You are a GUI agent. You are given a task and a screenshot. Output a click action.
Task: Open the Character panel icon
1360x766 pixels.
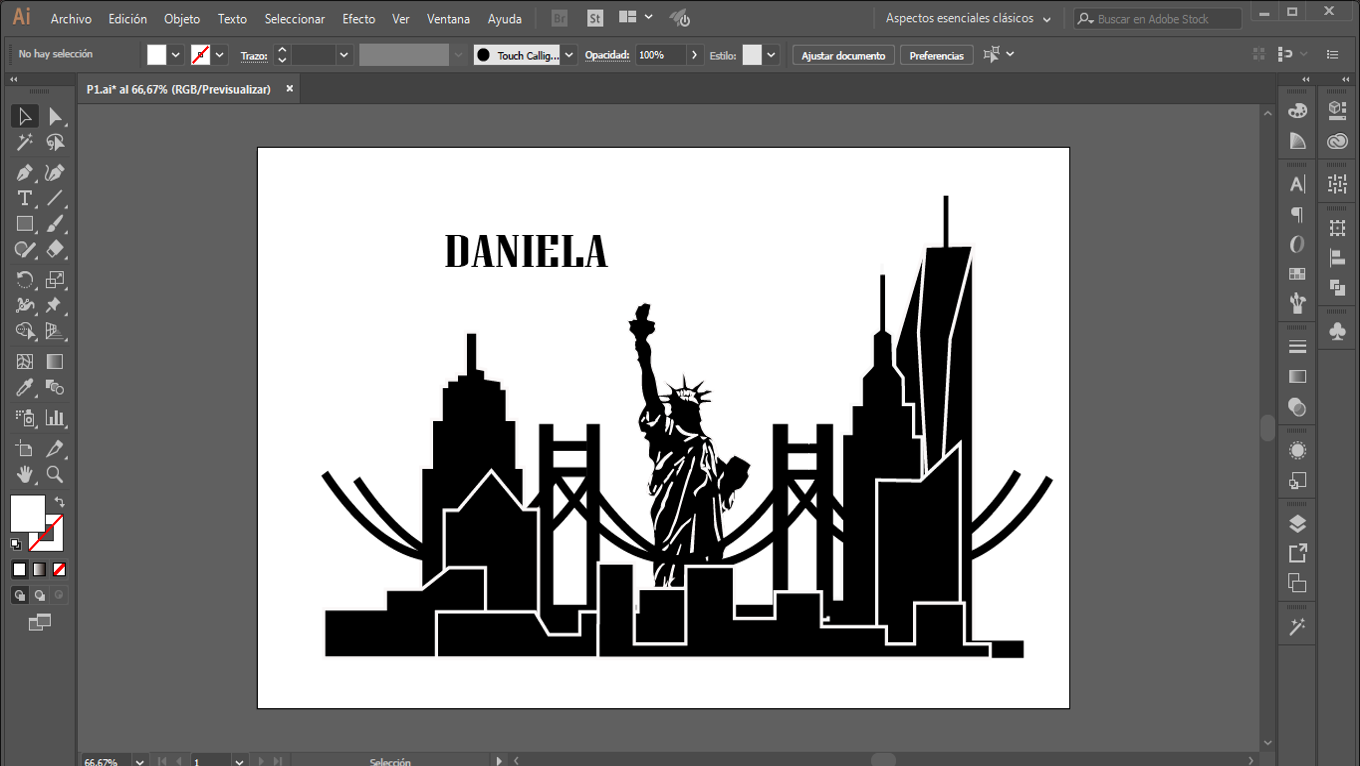tap(1298, 184)
